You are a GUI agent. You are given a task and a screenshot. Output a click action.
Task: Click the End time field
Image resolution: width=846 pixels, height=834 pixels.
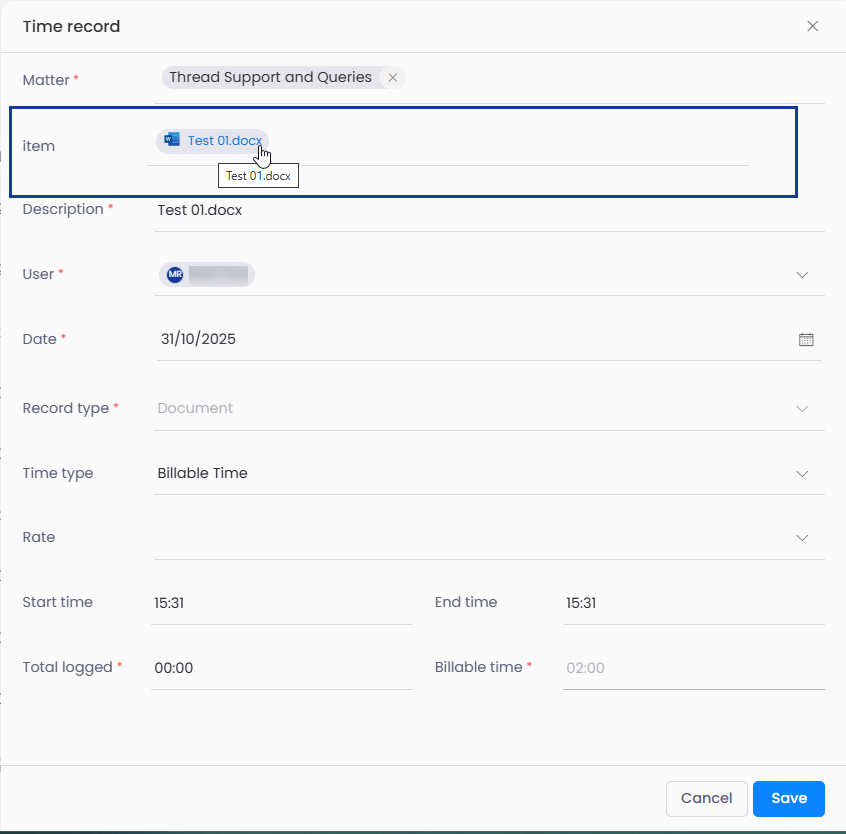pyautogui.click(x=692, y=604)
